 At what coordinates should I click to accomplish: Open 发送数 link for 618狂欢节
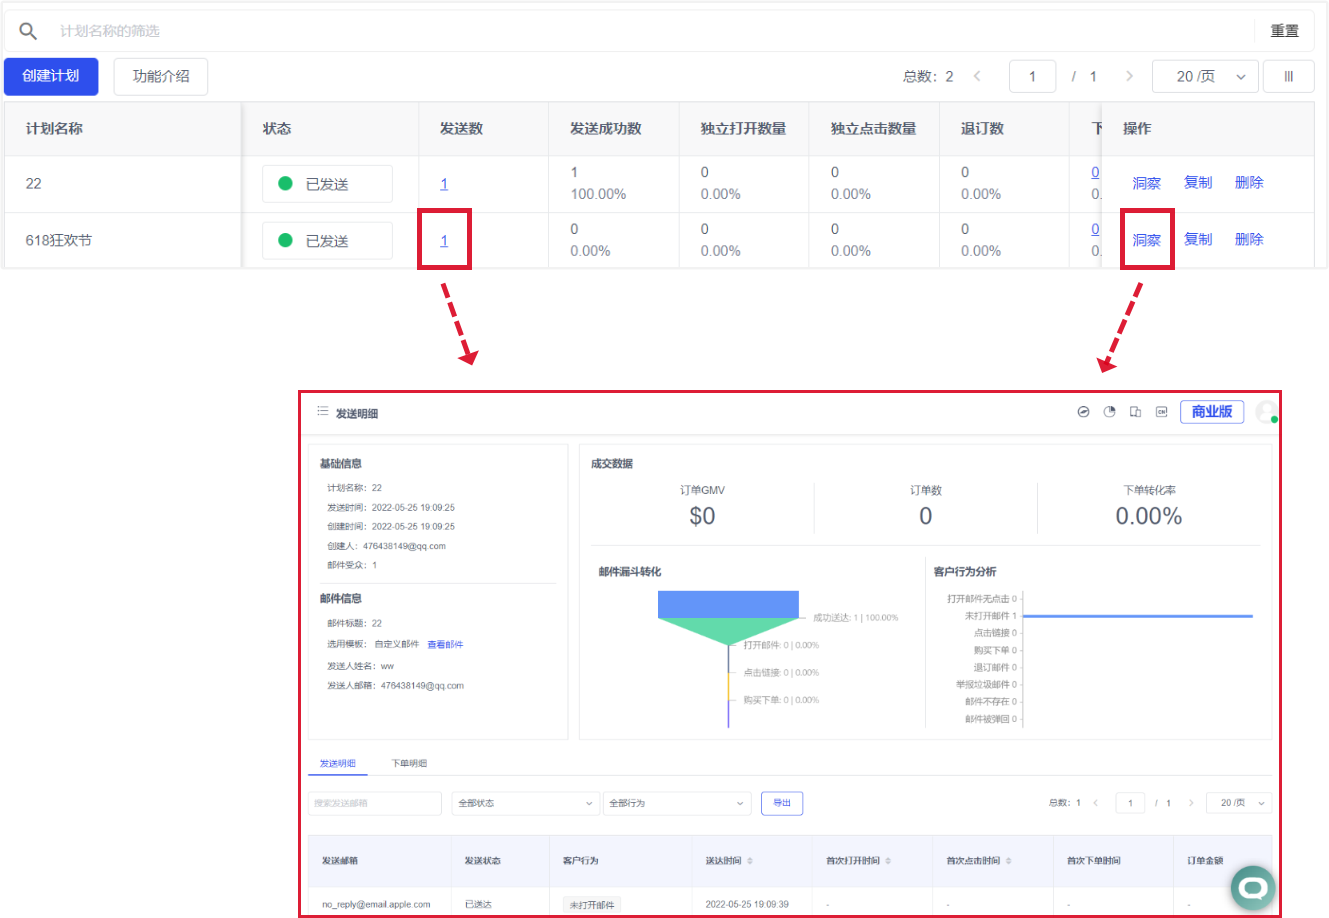tap(444, 241)
